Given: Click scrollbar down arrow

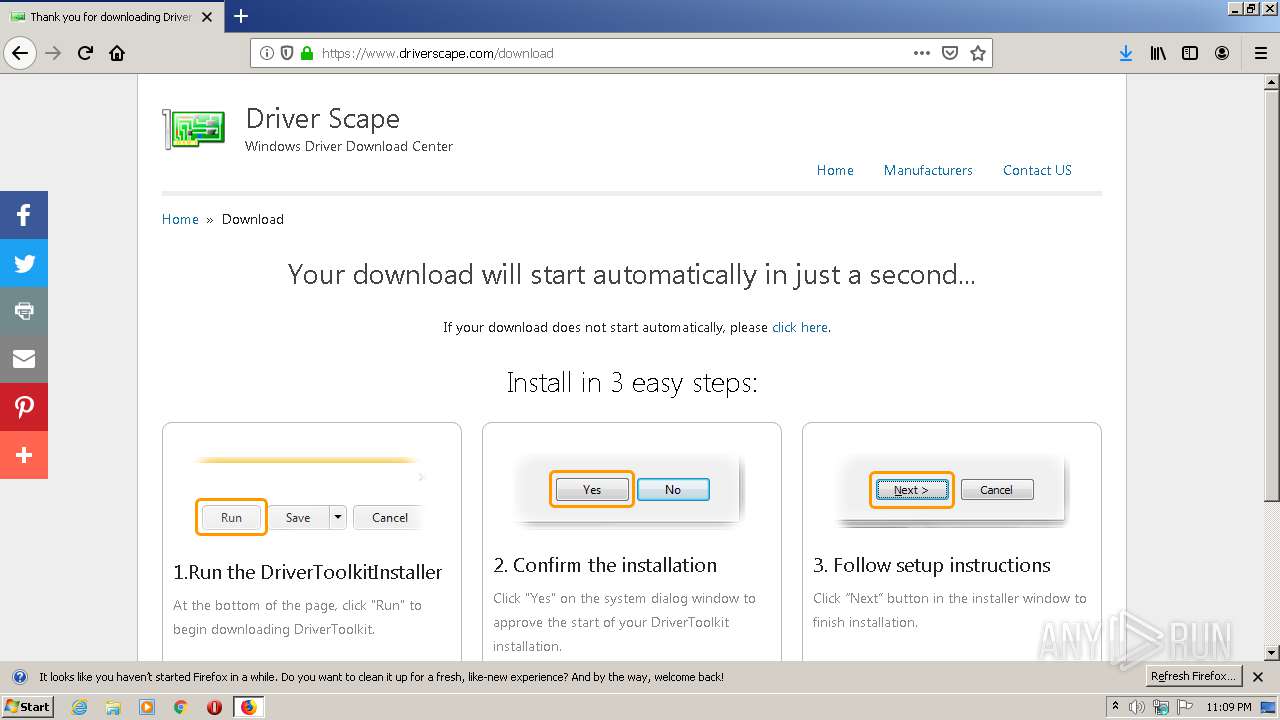Looking at the screenshot, I should coord(1271,652).
